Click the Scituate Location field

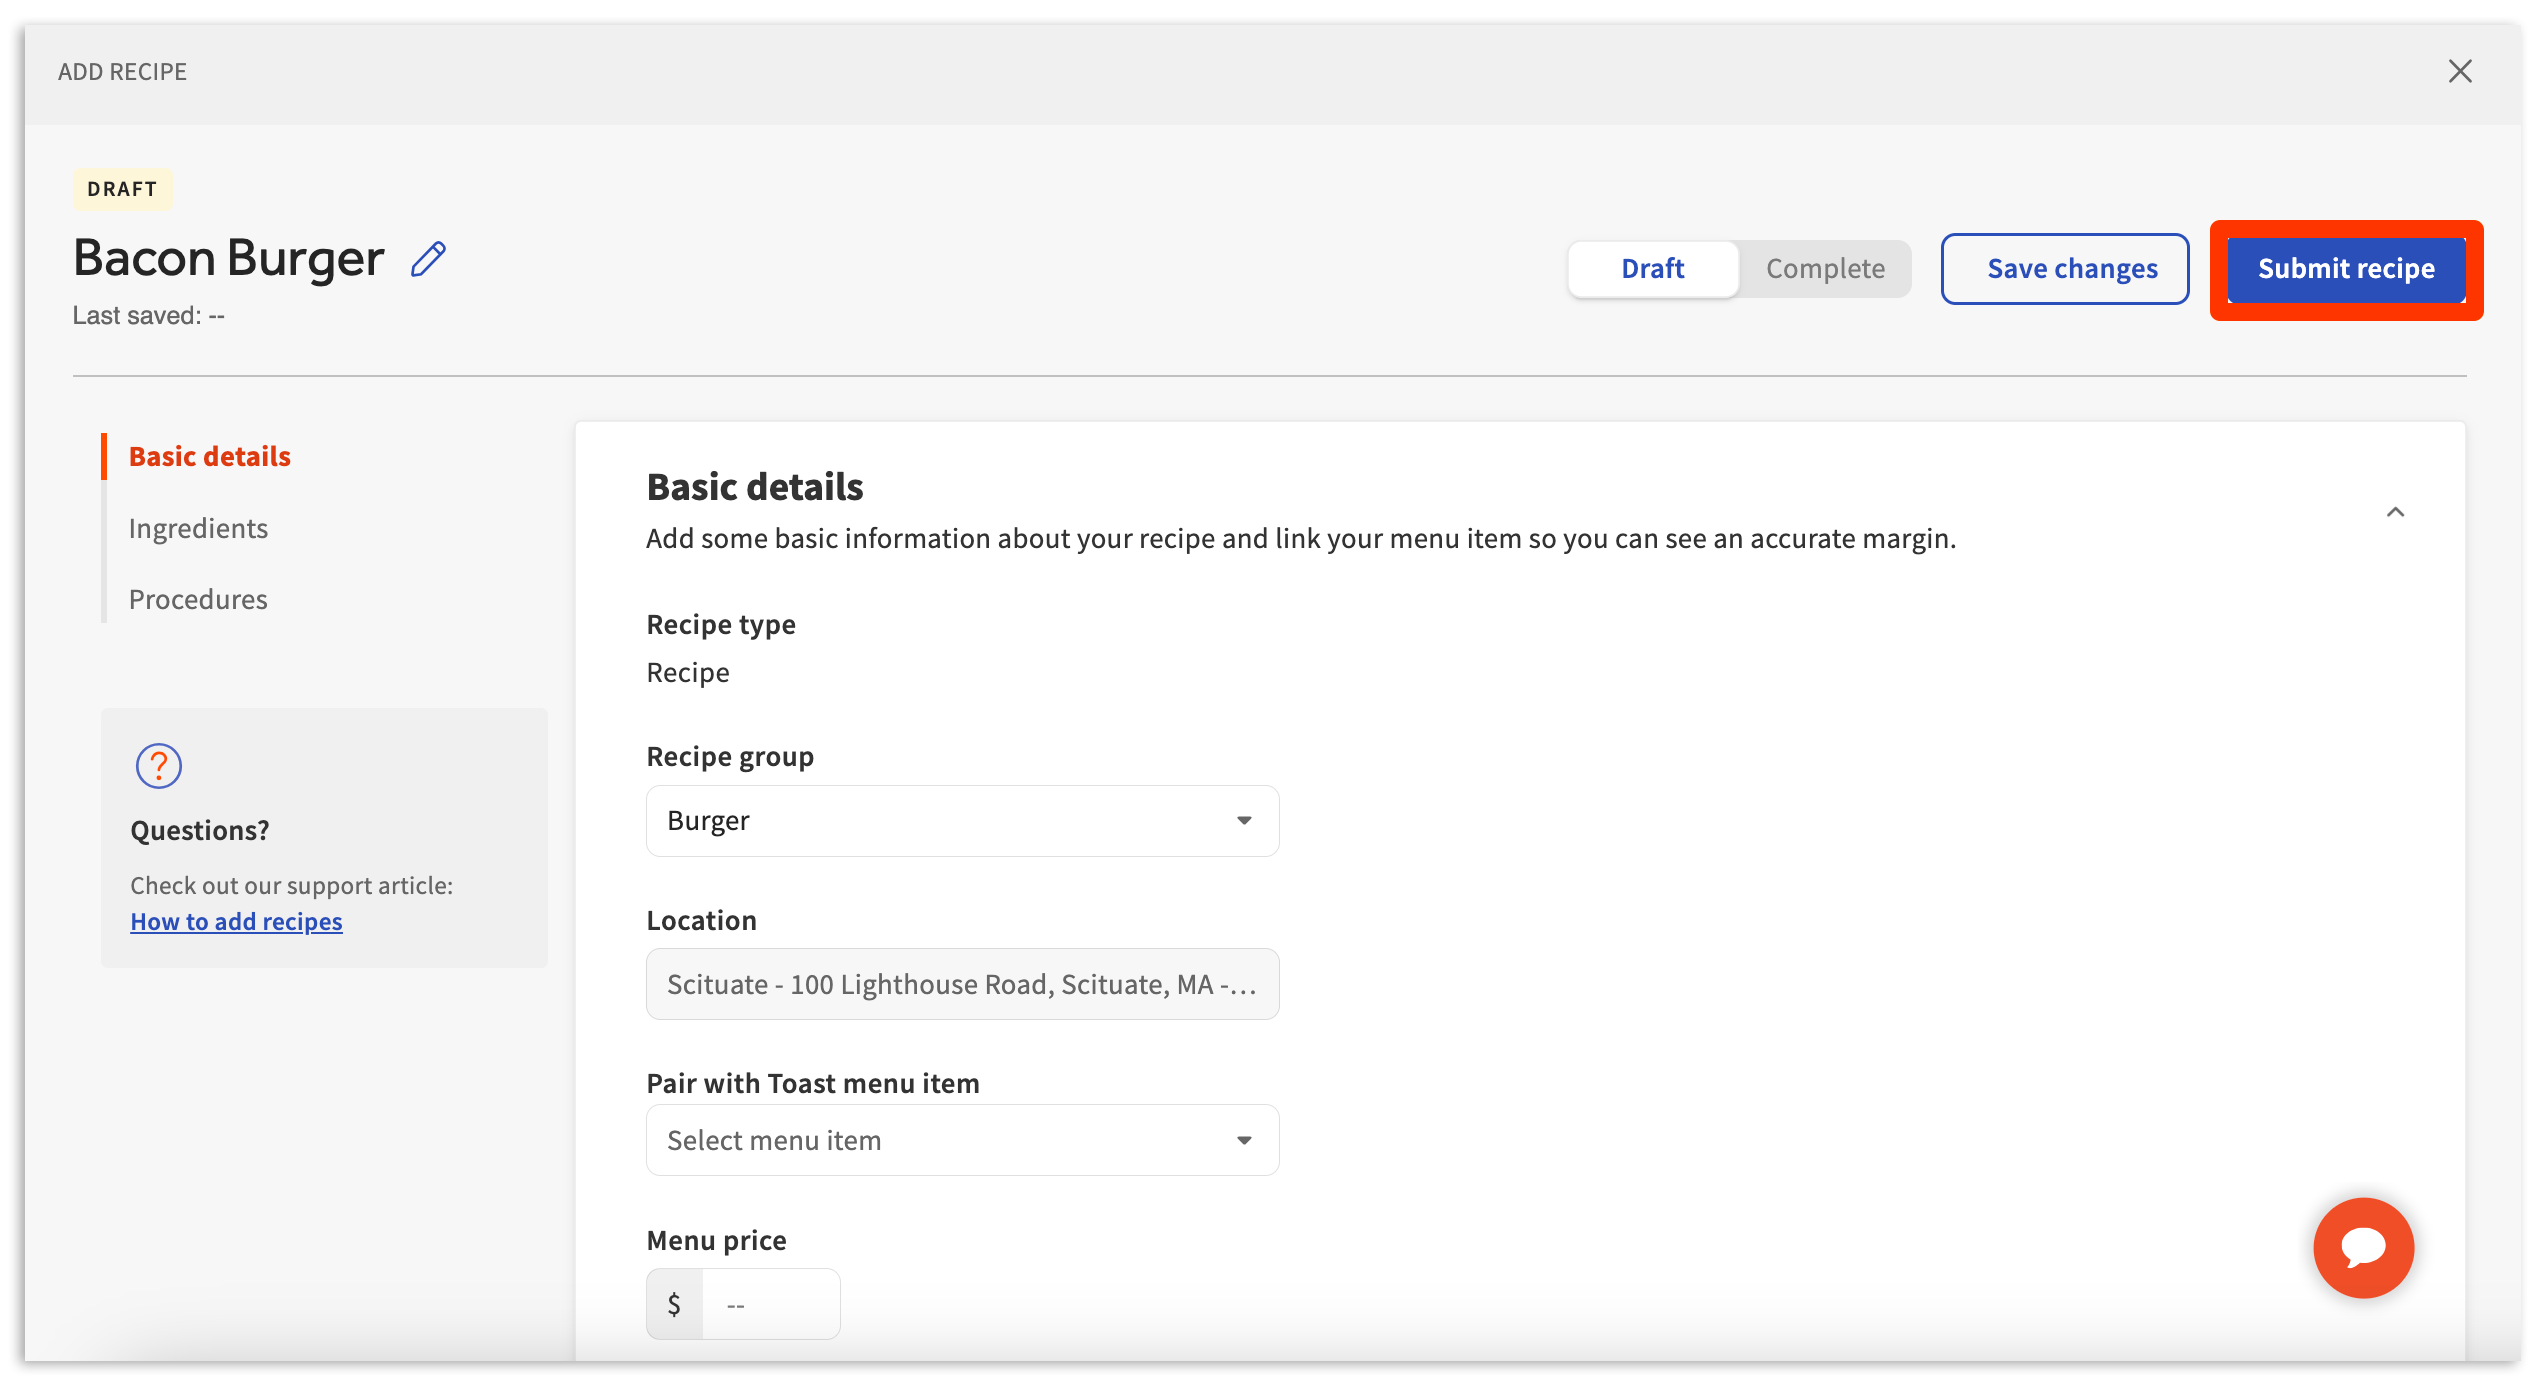(961, 985)
